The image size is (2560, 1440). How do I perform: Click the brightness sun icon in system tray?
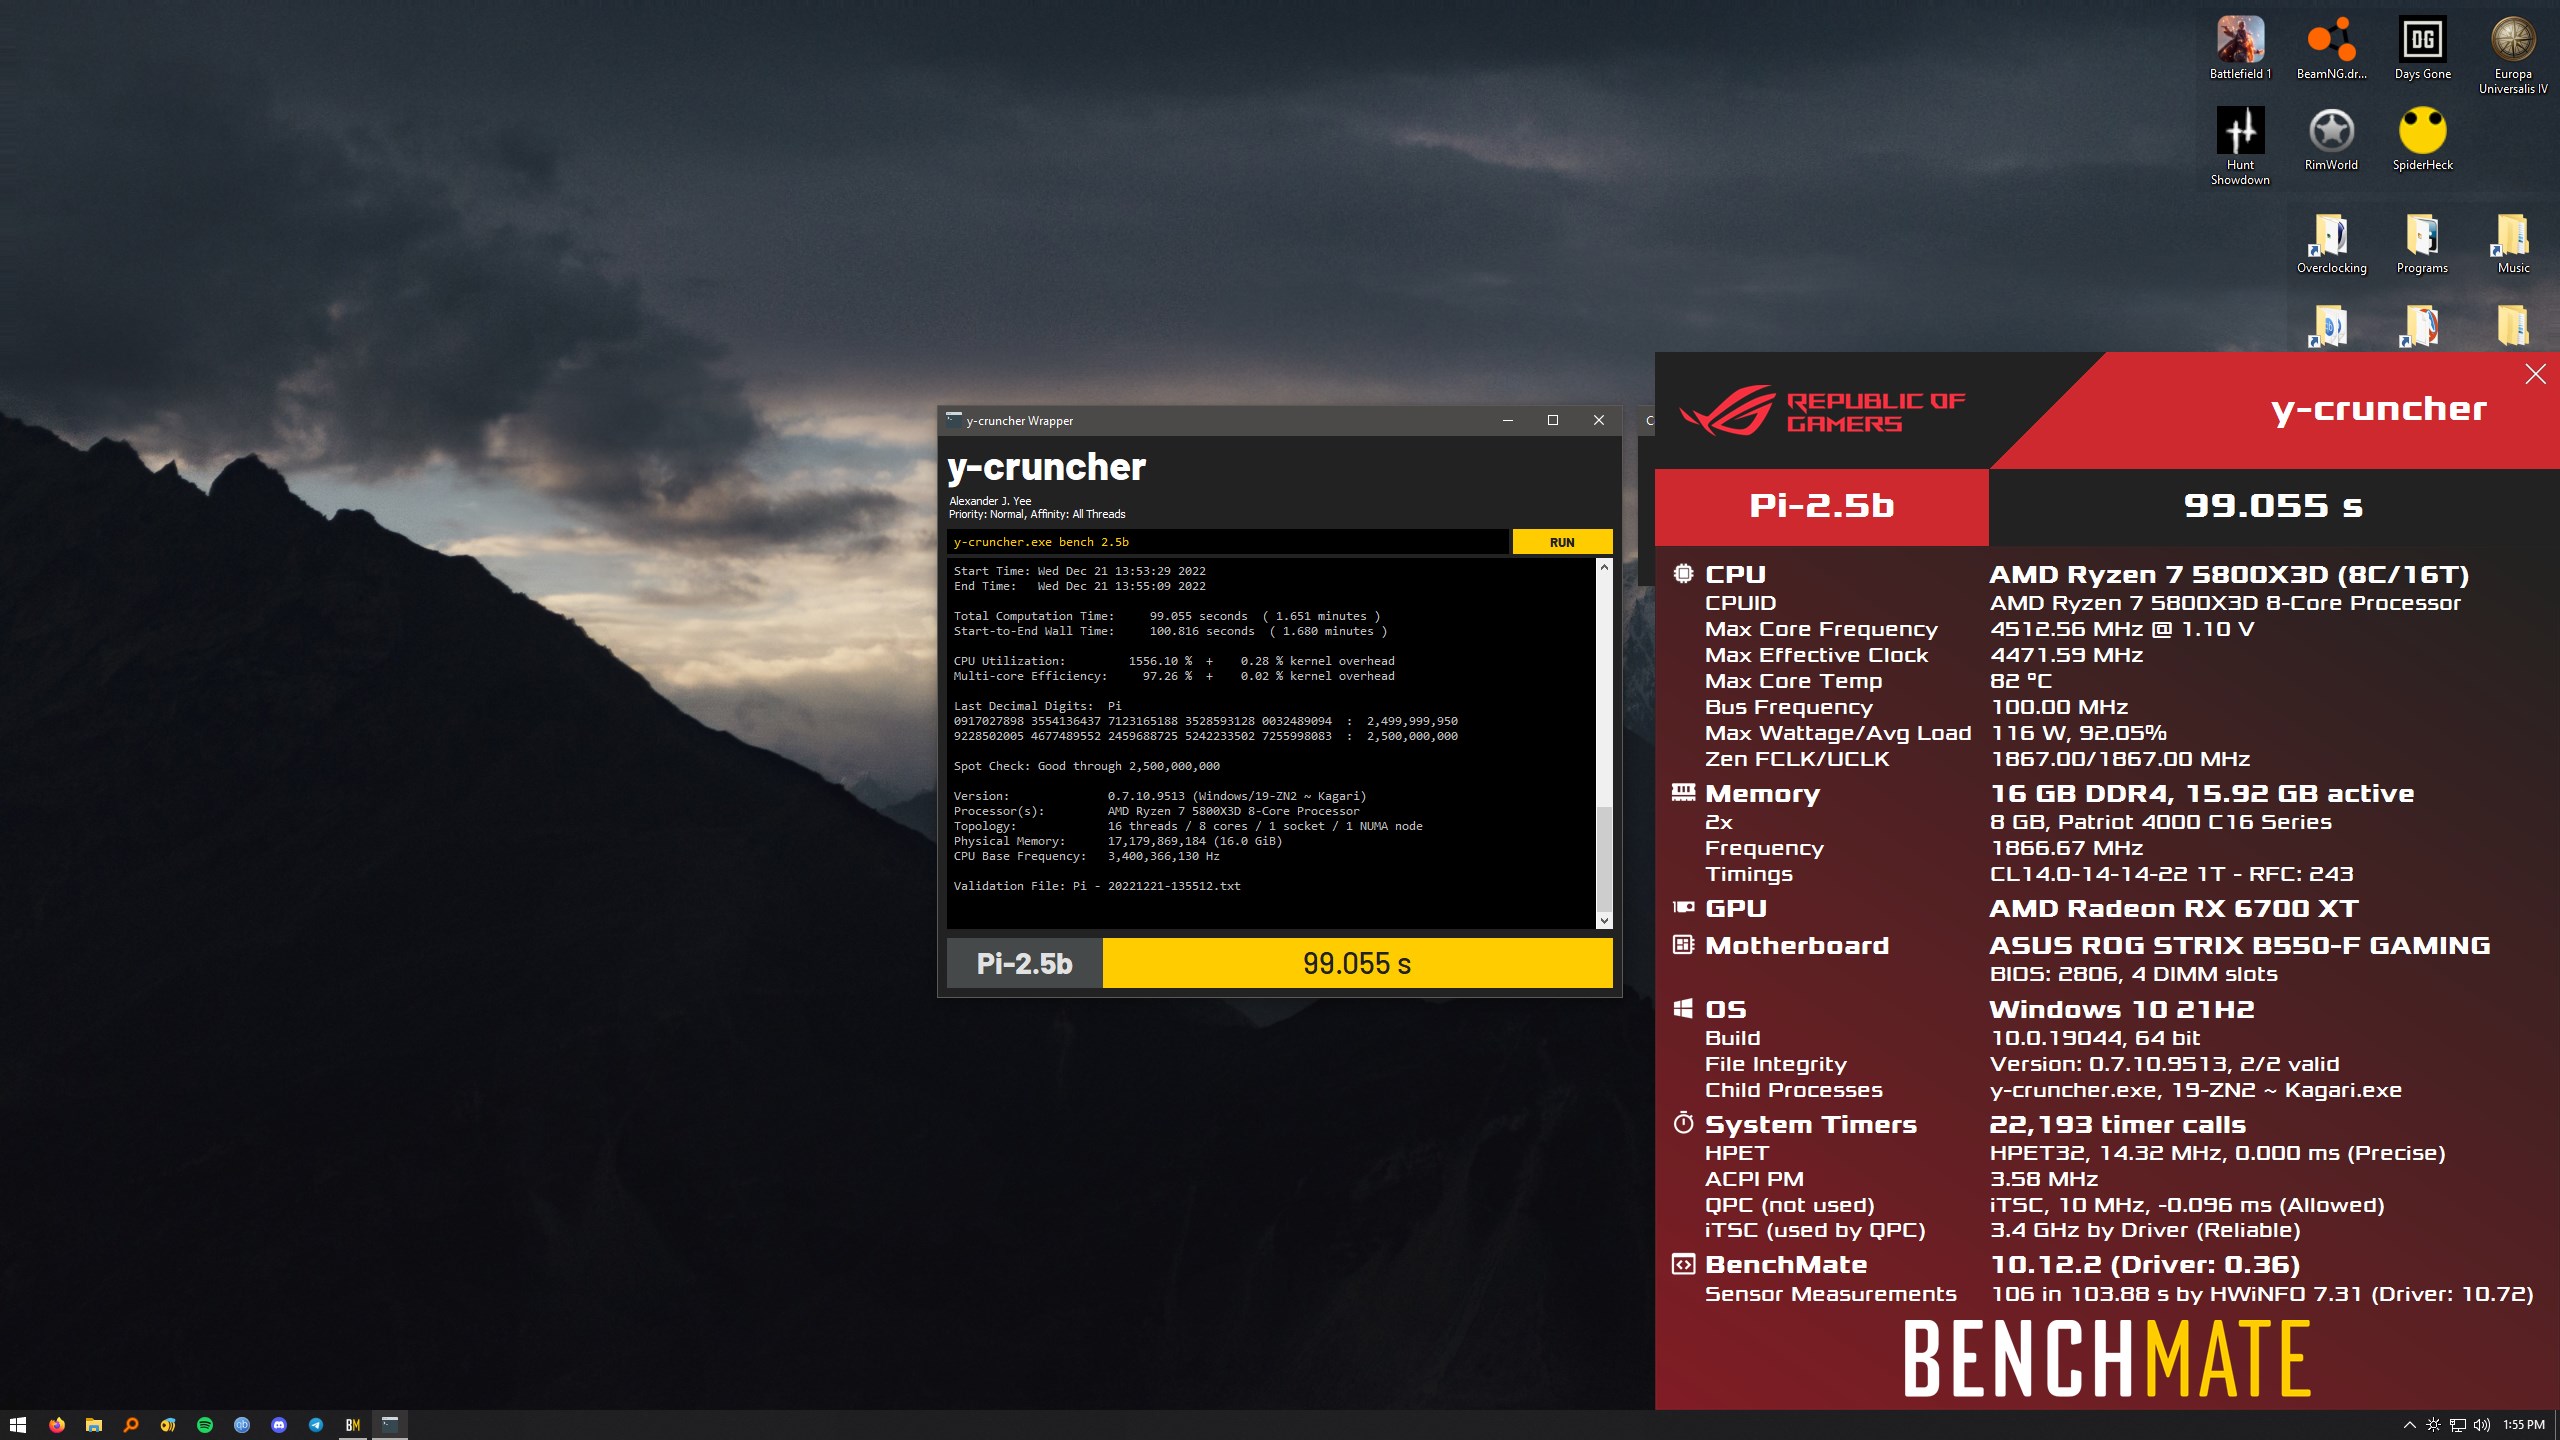(x=2433, y=1425)
